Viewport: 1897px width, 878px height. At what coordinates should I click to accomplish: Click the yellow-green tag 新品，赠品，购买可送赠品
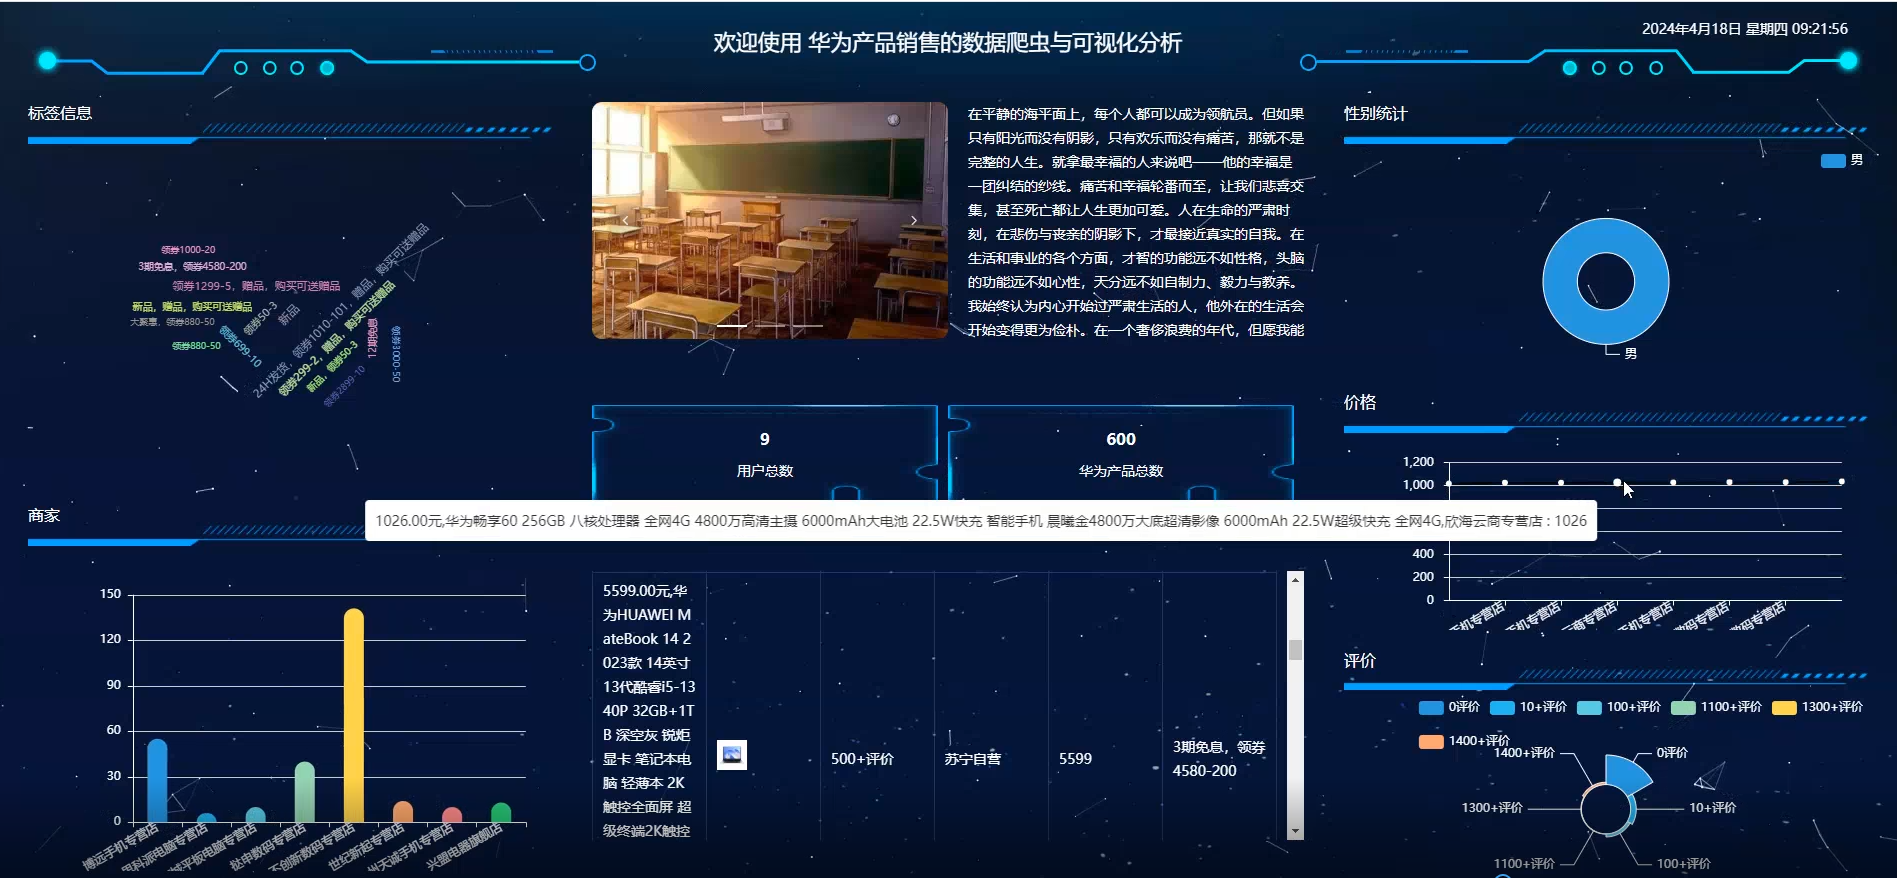pos(192,307)
